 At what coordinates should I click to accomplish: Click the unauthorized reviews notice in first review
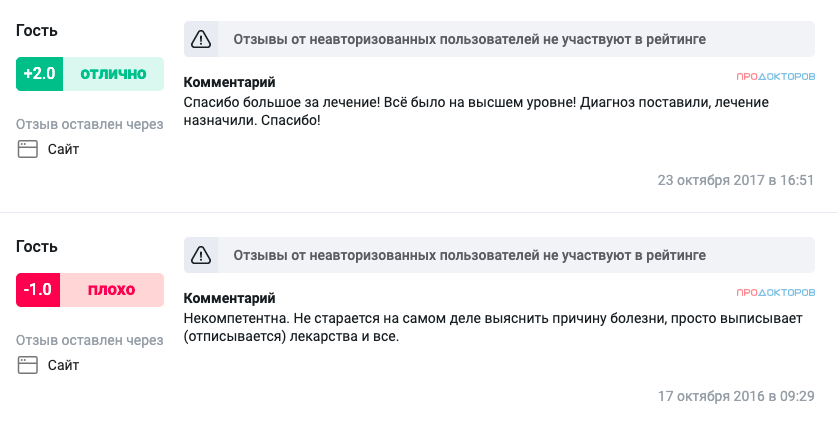(x=499, y=39)
